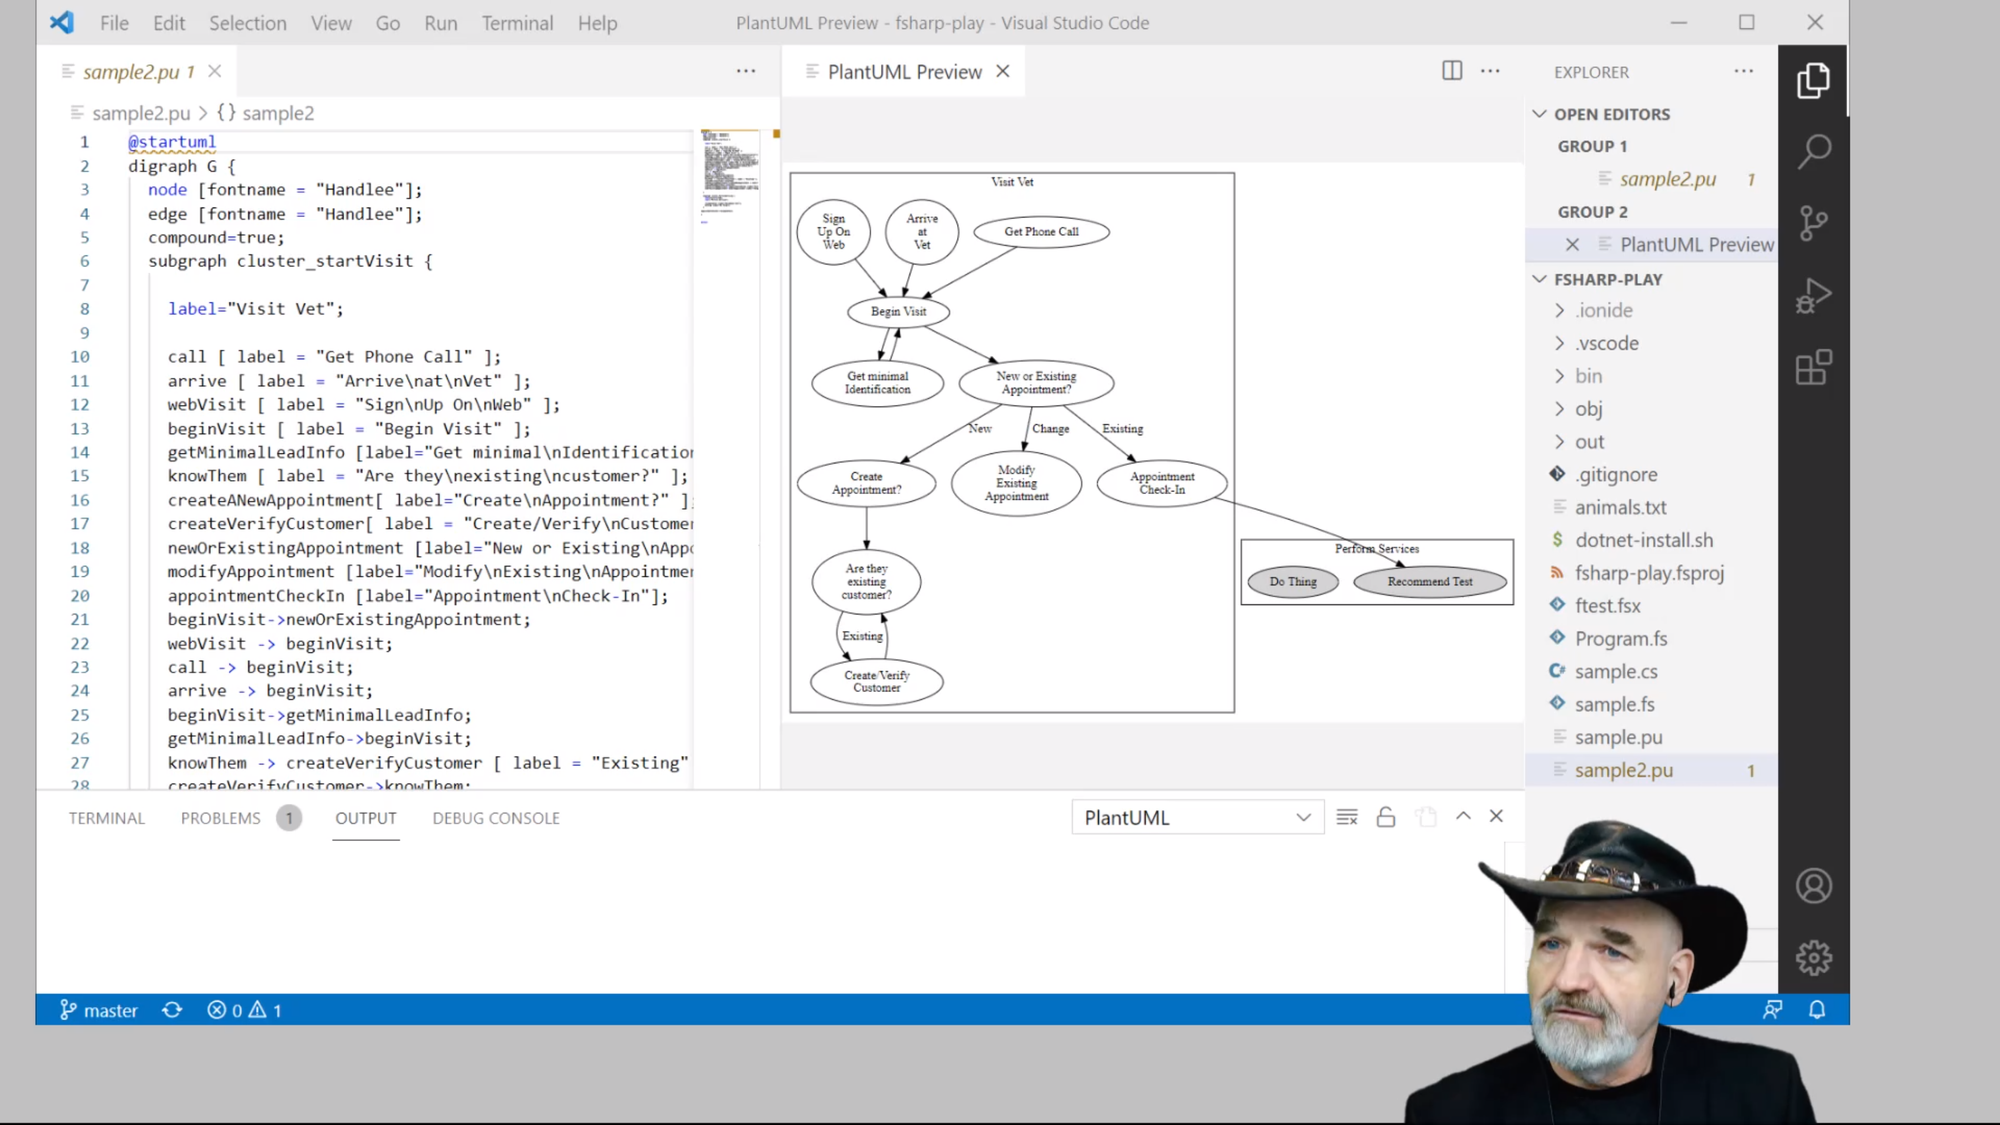Open notifications bell in the status bar

(1817, 1010)
